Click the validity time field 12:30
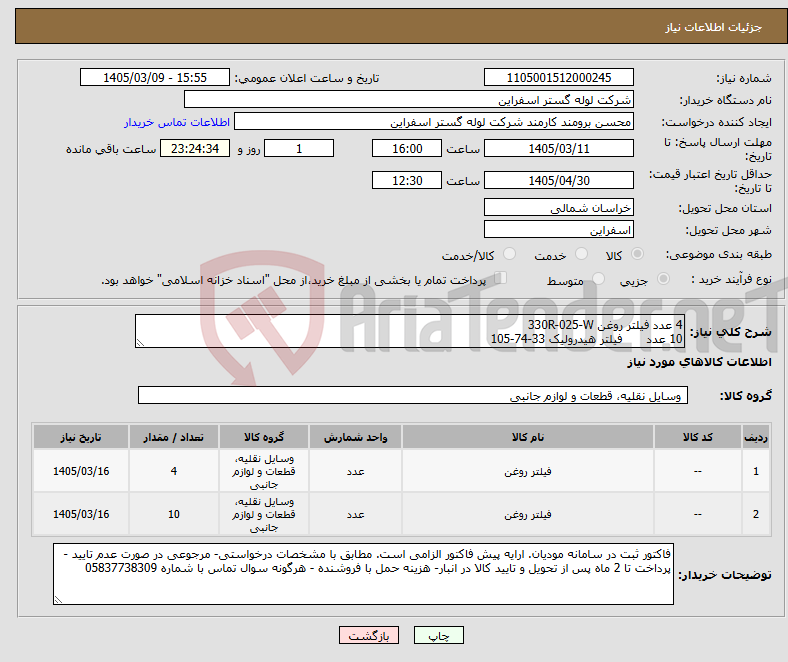788x662 pixels. (407, 180)
